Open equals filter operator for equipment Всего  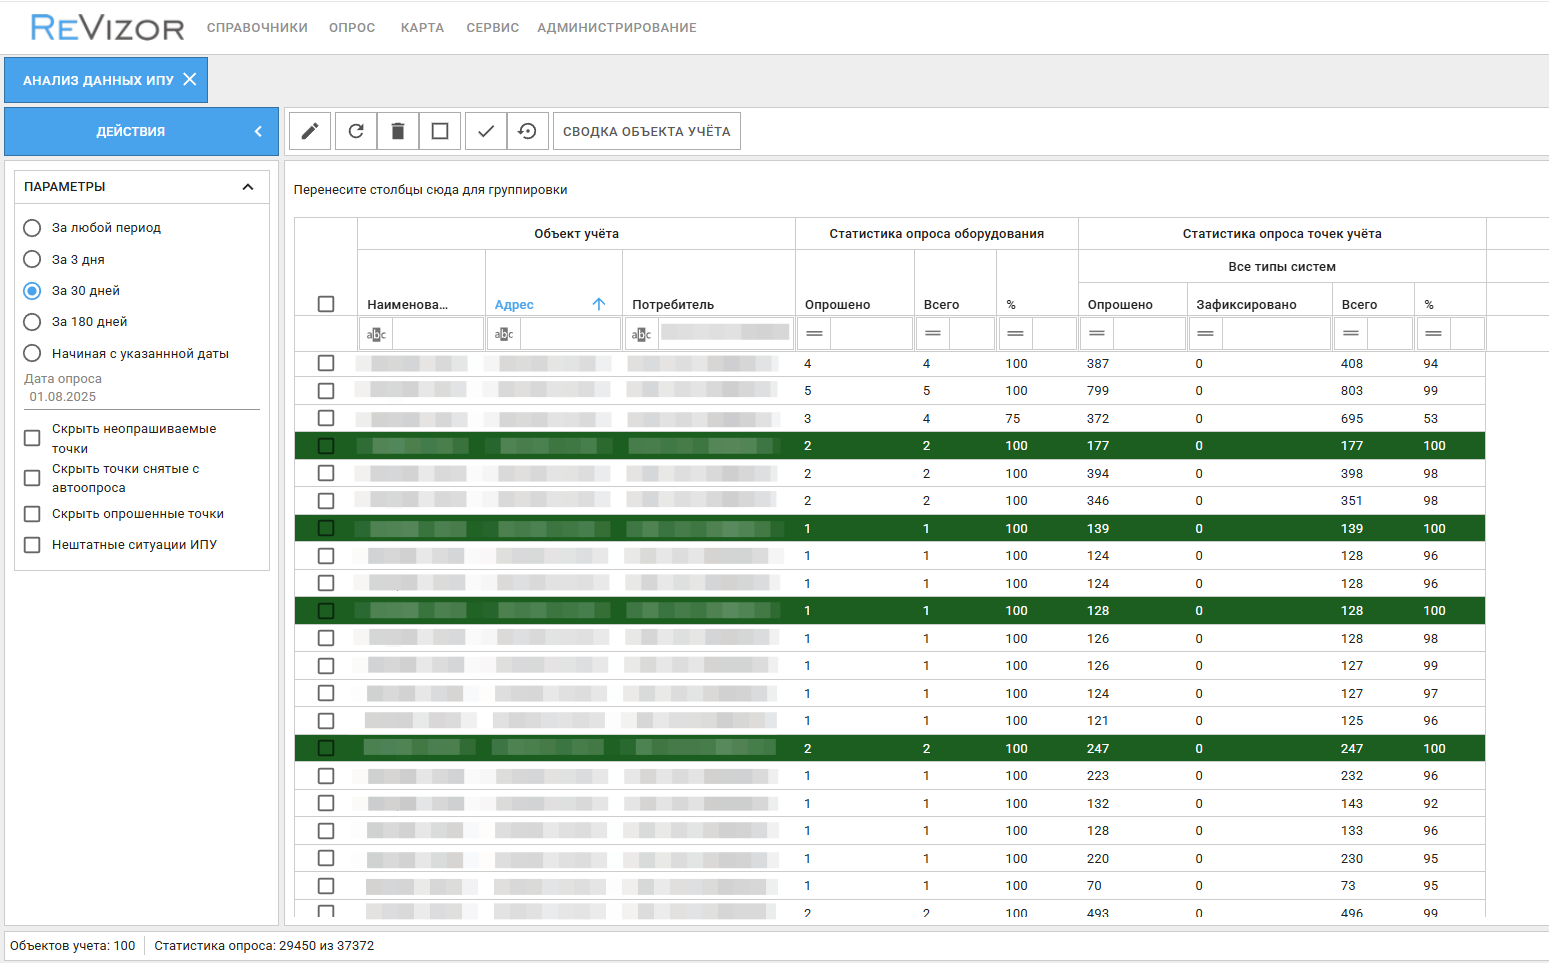point(933,334)
